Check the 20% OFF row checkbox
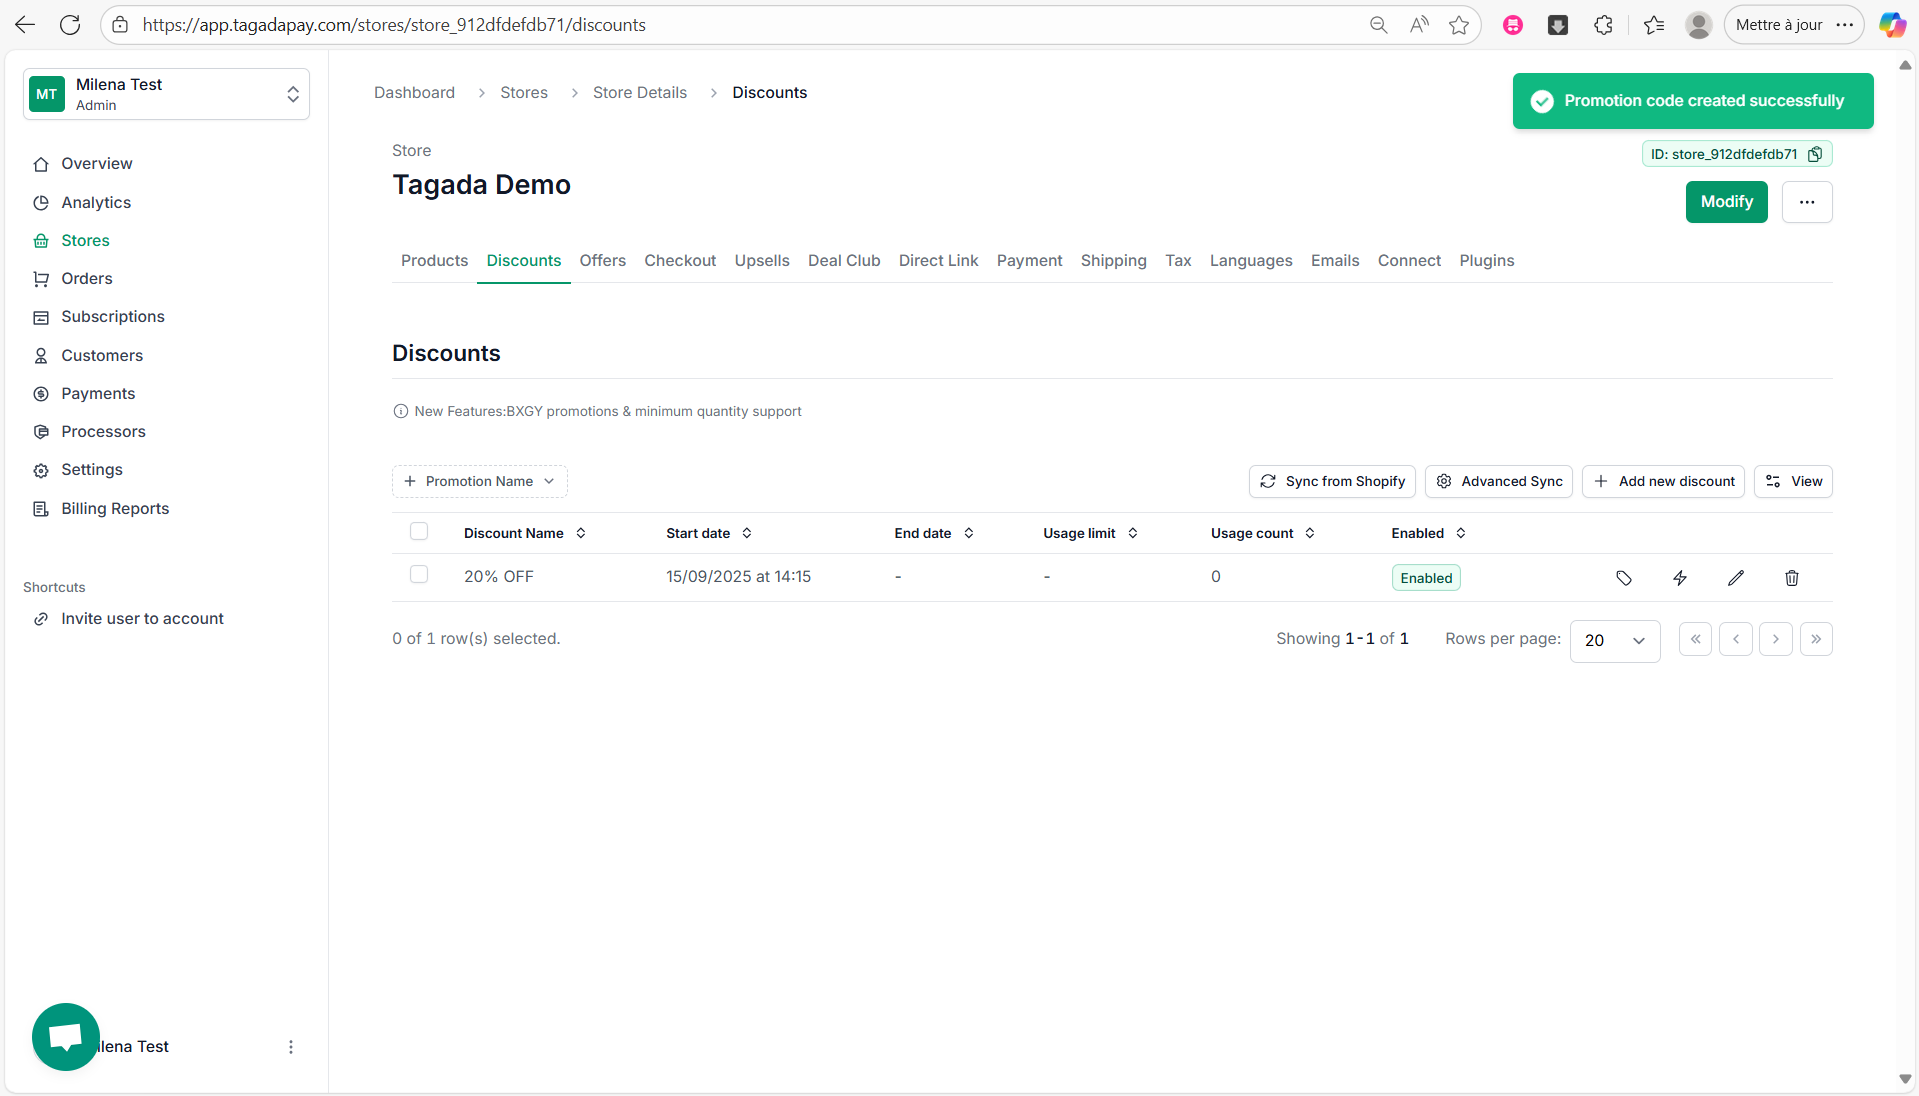The height and width of the screenshot is (1096, 1919). [419, 575]
